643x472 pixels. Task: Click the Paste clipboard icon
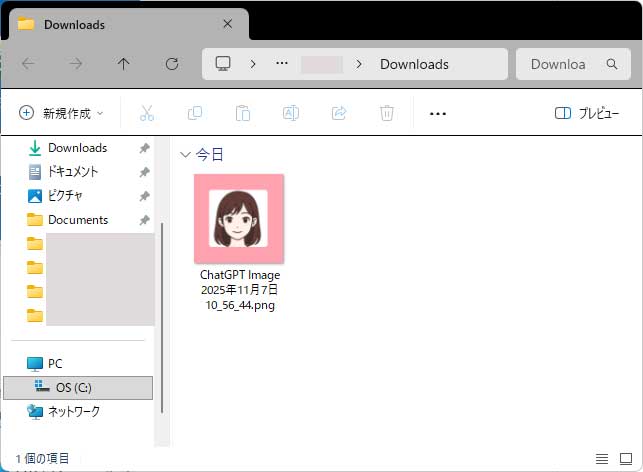(243, 113)
